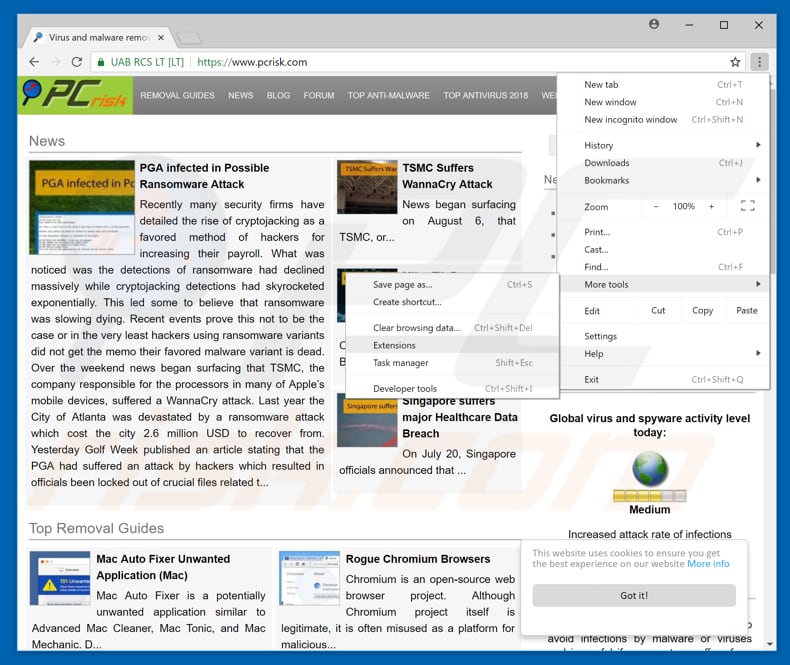Click the PCrisk logo
790x665 pixels.
pyautogui.click(x=75, y=95)
